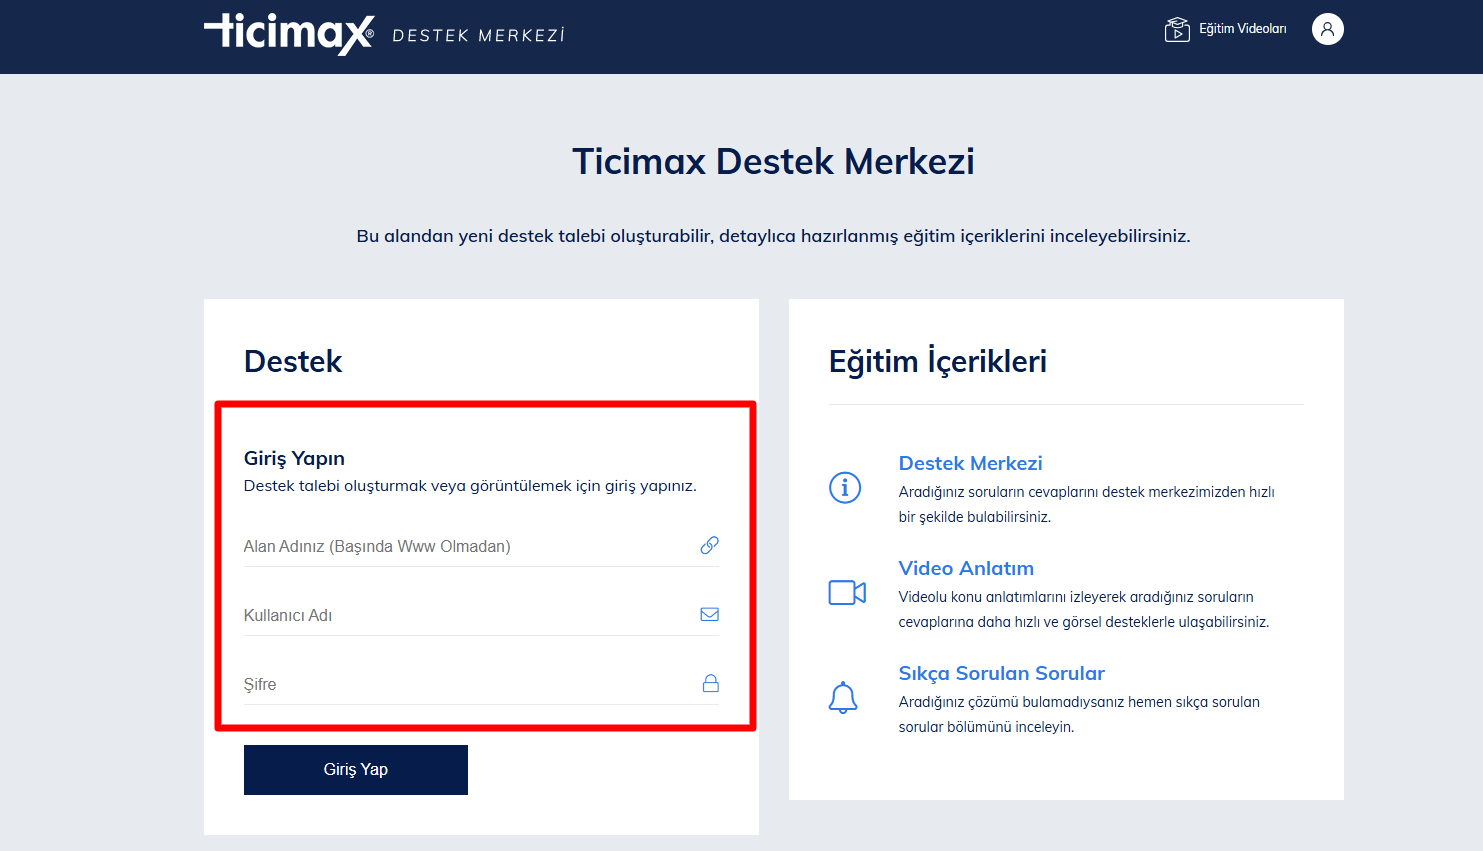Click the DESTEK MERKEZİ header text
The image size is (1483, 851).
[478, 35]
